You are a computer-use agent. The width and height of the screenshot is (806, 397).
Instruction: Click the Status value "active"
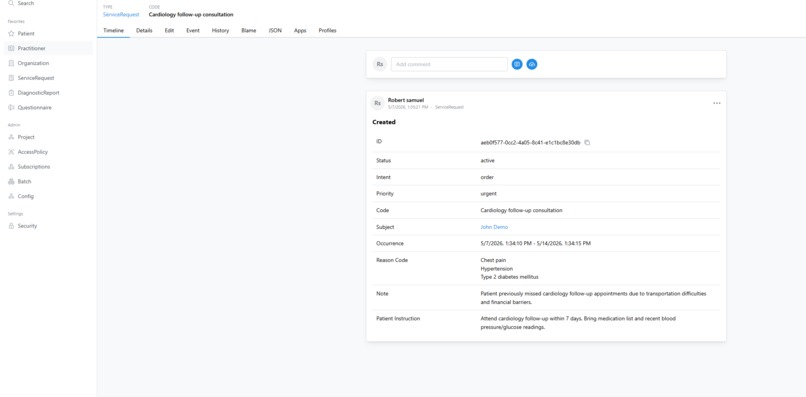487,160
